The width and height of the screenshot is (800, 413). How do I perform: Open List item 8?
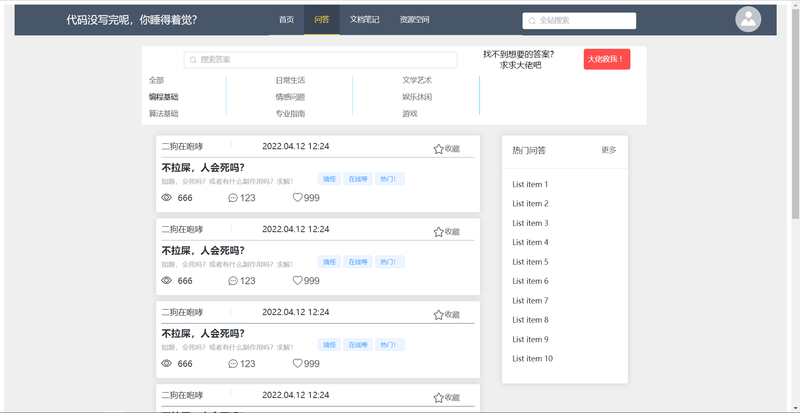[530, 320]
